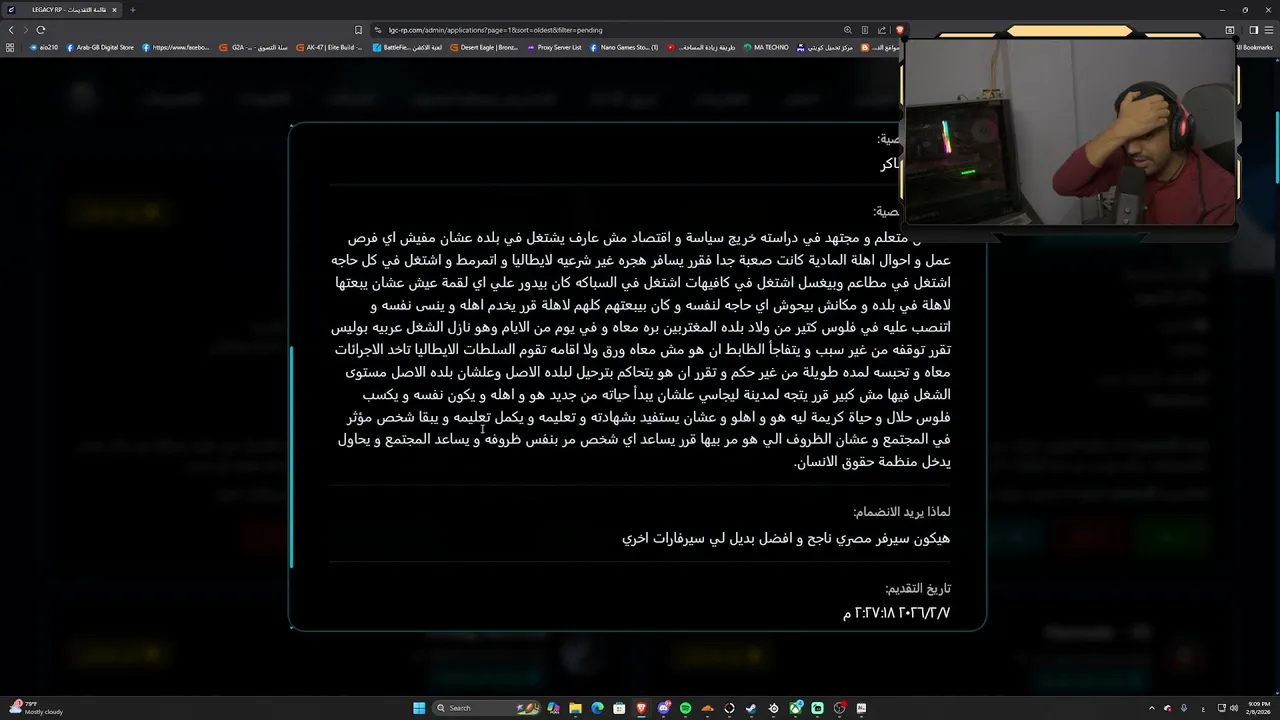Go back with the browser back arrow

coord(11,30)
